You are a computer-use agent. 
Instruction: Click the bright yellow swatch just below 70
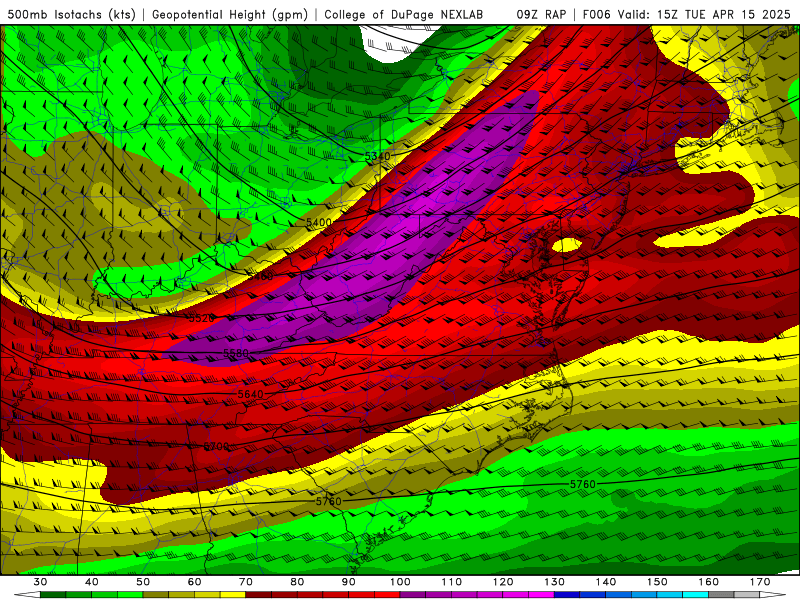click(x=233, y=595)
